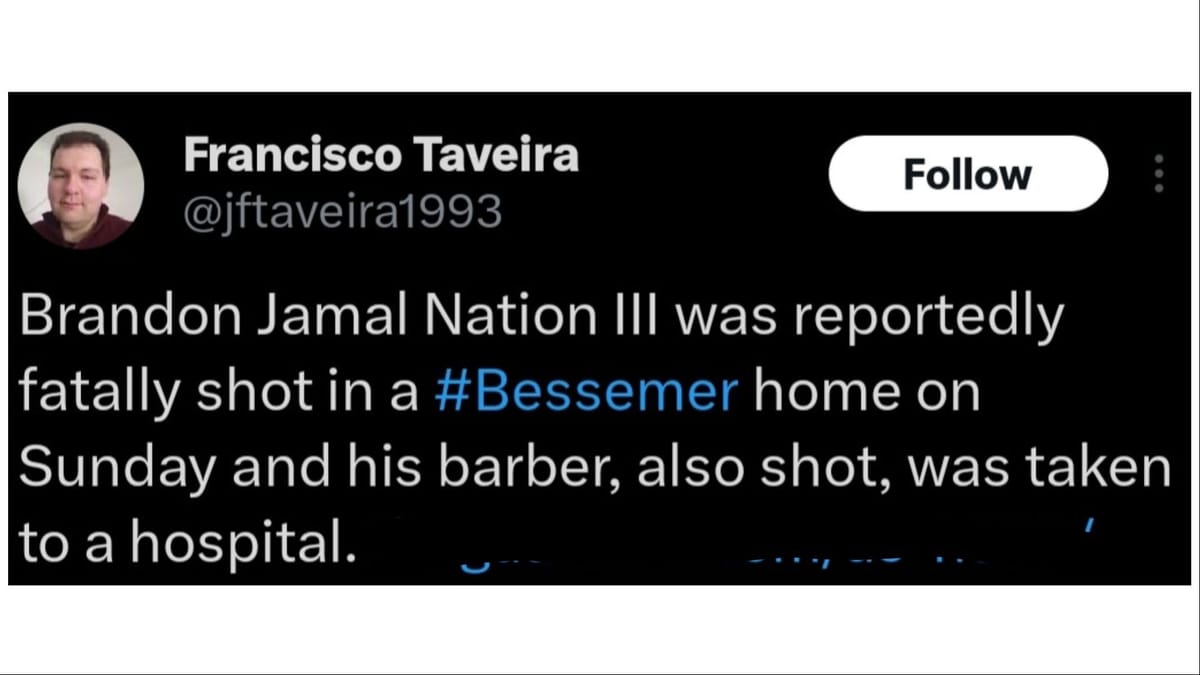This screenshot has height=675, width=1200.
Task: Click Francisco Taveira's profile picture
Action: coord(80,185)
